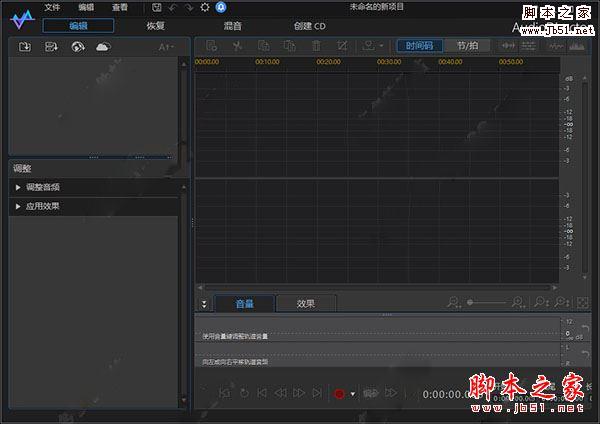The image size is (600, 424).
Task: Open the record options dropdown arrow
Action: point(353,394)
